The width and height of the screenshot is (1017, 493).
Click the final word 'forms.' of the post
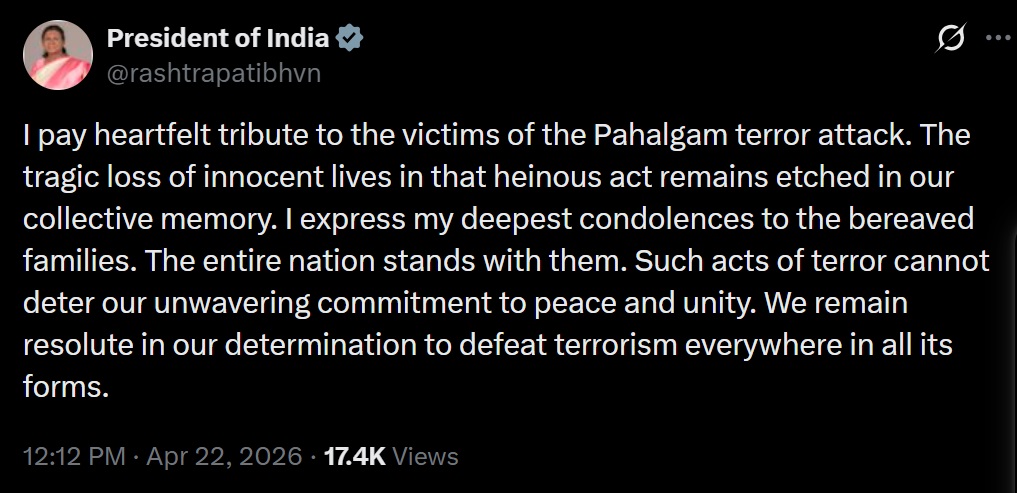tap(65, 388)
